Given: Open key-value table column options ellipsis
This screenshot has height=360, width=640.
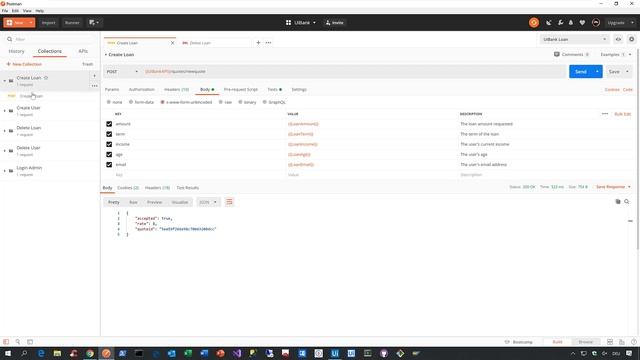Looking at the screenshot, I should click(x=605, y=114).
